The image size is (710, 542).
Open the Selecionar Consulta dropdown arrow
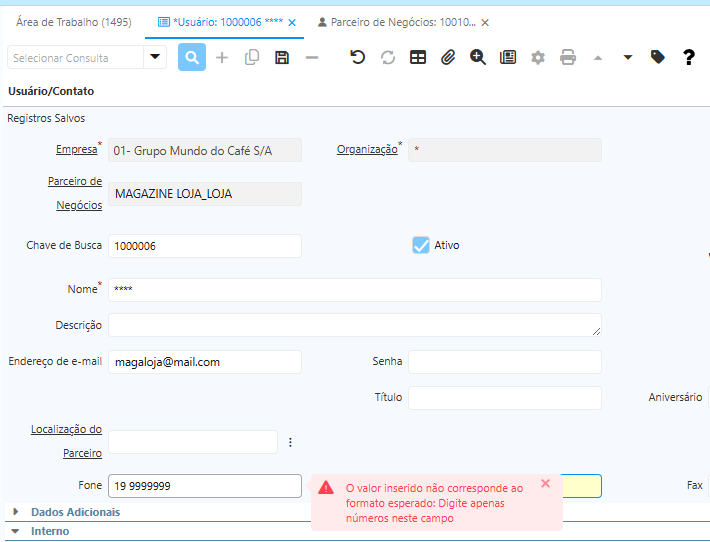(x=154, y=57)
